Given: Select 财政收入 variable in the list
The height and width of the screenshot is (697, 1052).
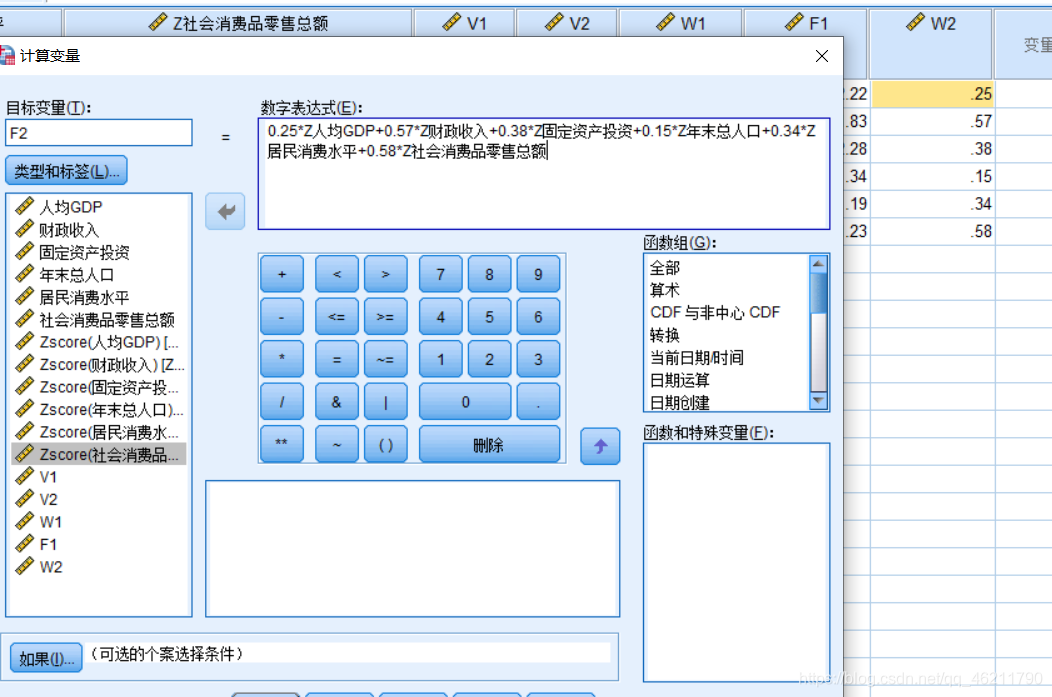Looking at the screenshot, I should [68, 230].
